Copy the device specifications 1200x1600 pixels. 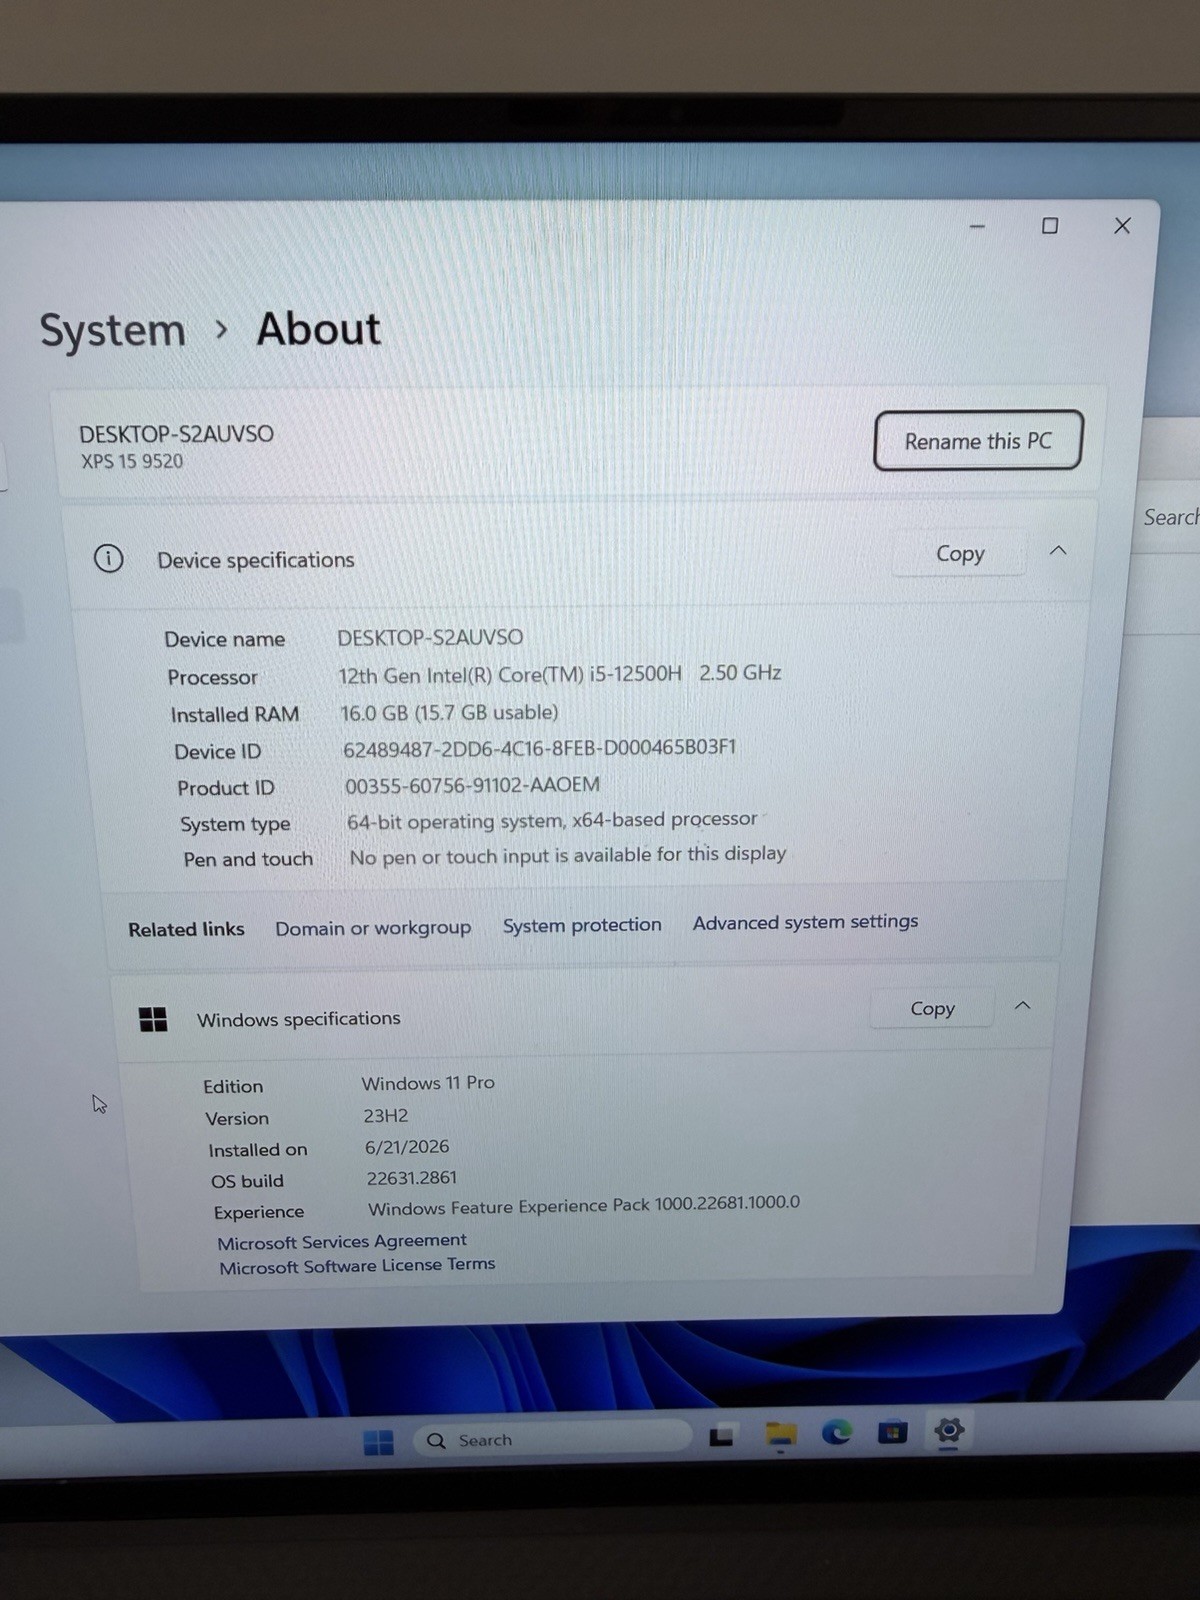click(960, 553)
